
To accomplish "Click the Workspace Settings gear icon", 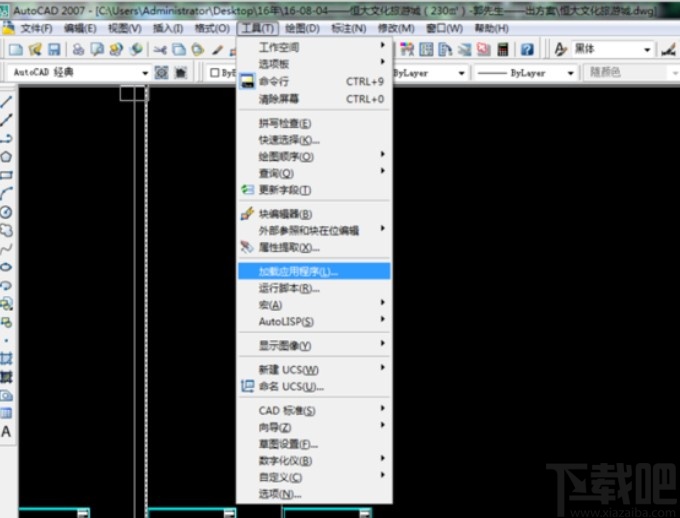I will click(x=161, y=72).
